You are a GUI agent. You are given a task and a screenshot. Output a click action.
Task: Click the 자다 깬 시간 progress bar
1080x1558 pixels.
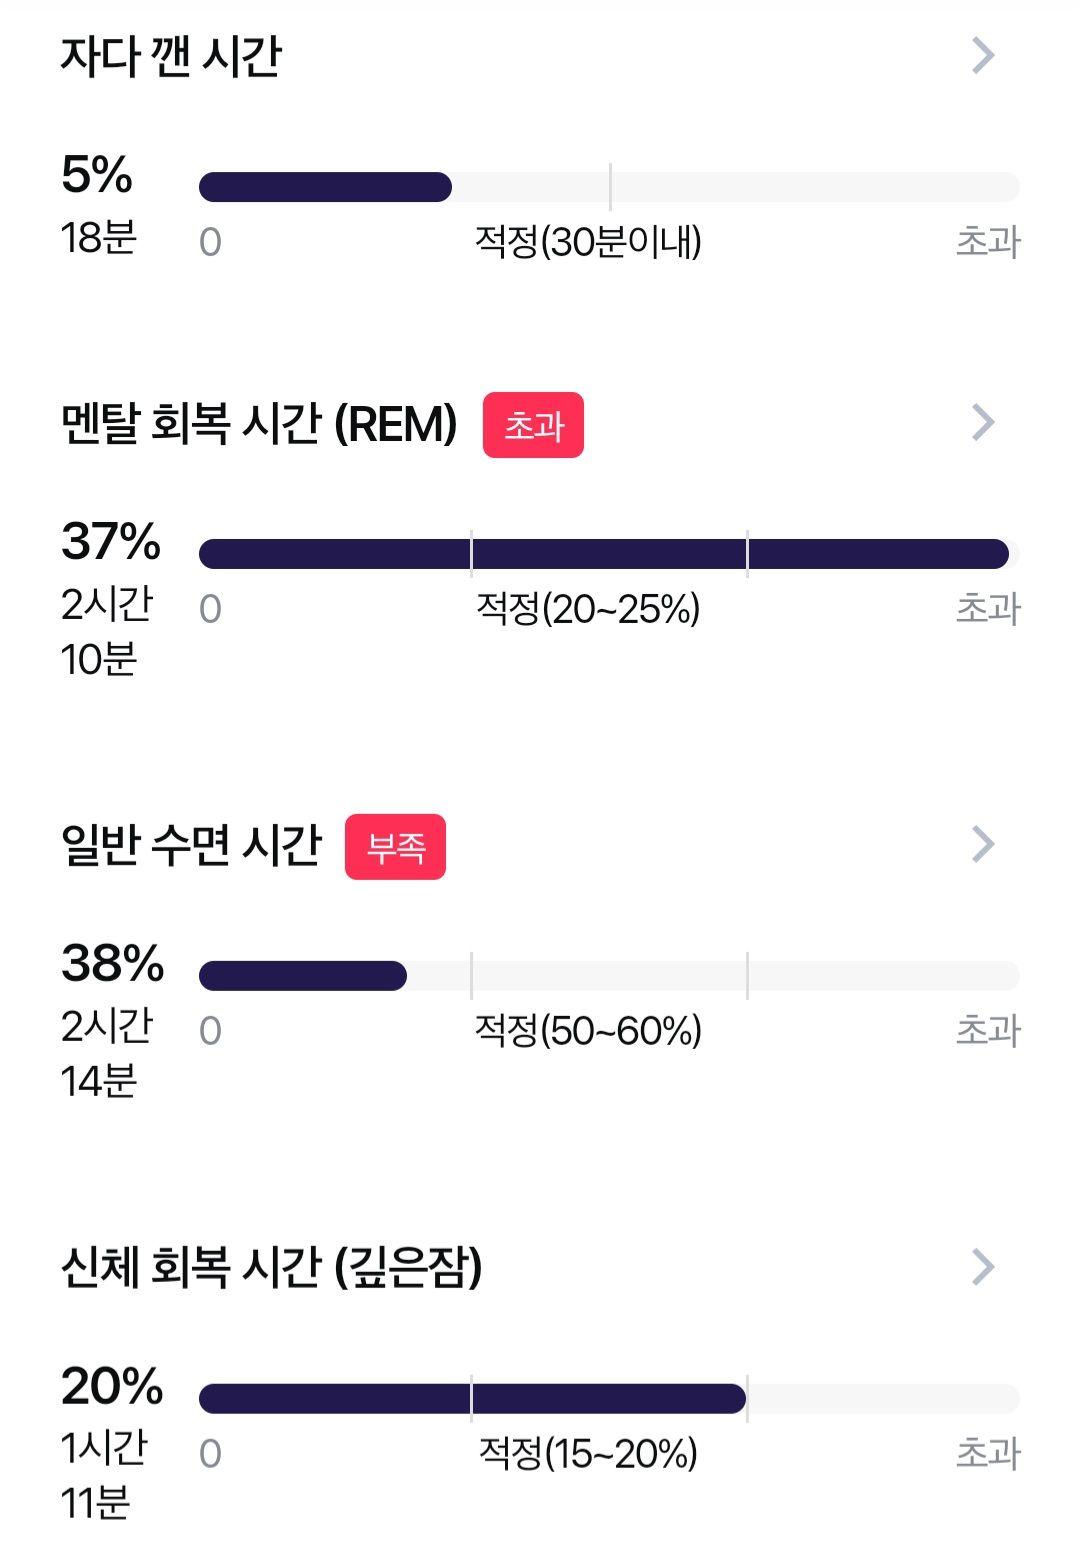tap(609, 187)
